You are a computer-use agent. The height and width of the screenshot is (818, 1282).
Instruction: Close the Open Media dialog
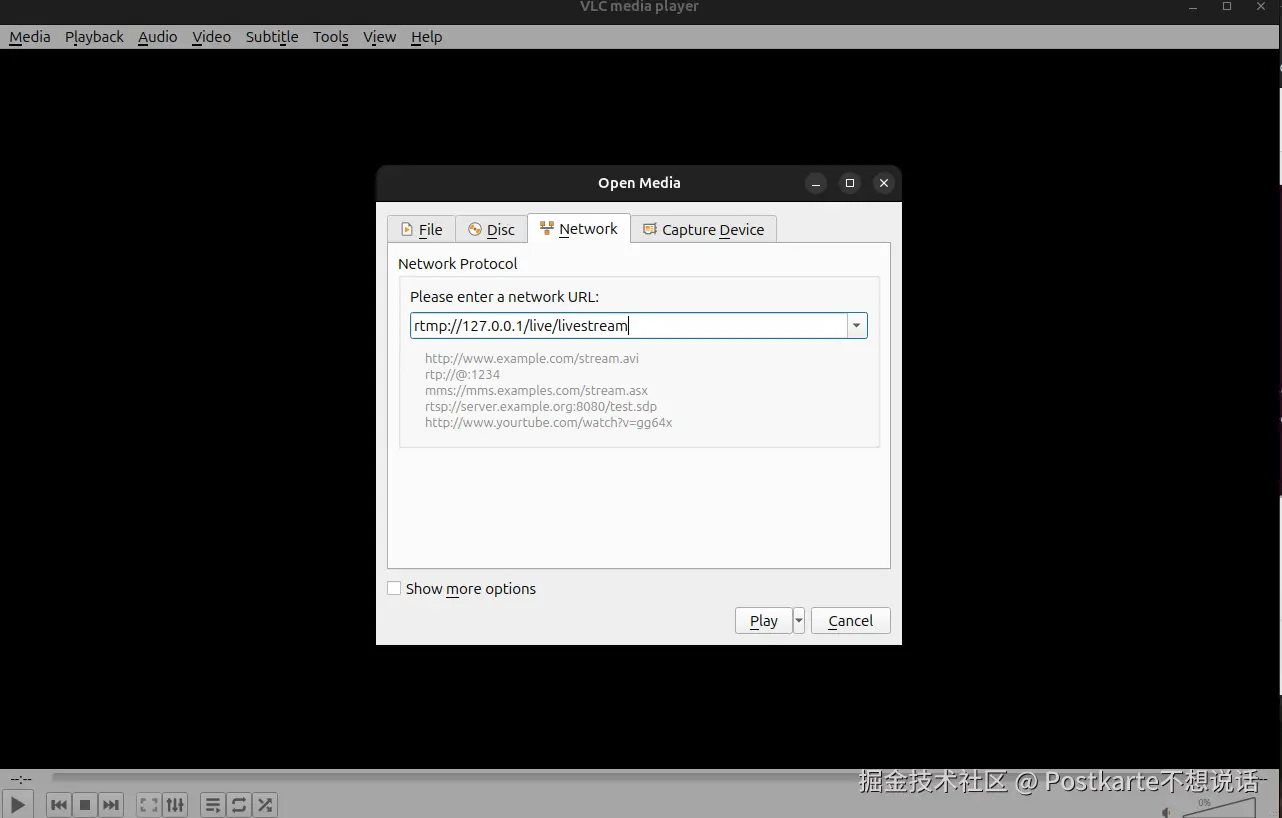(883, 183)
